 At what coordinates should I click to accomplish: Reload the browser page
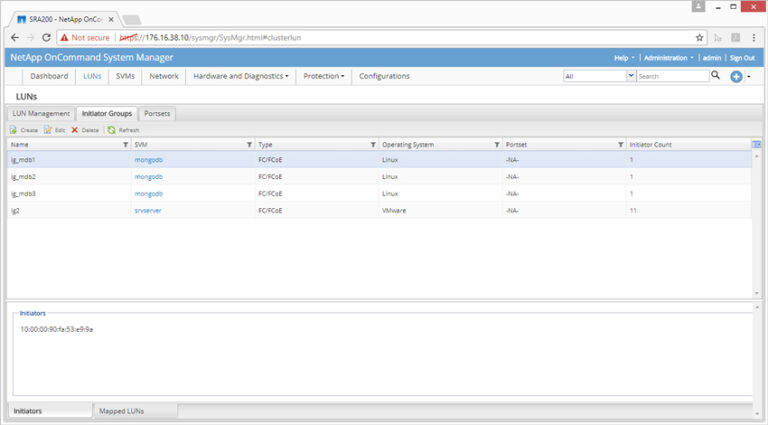point(46,38)
